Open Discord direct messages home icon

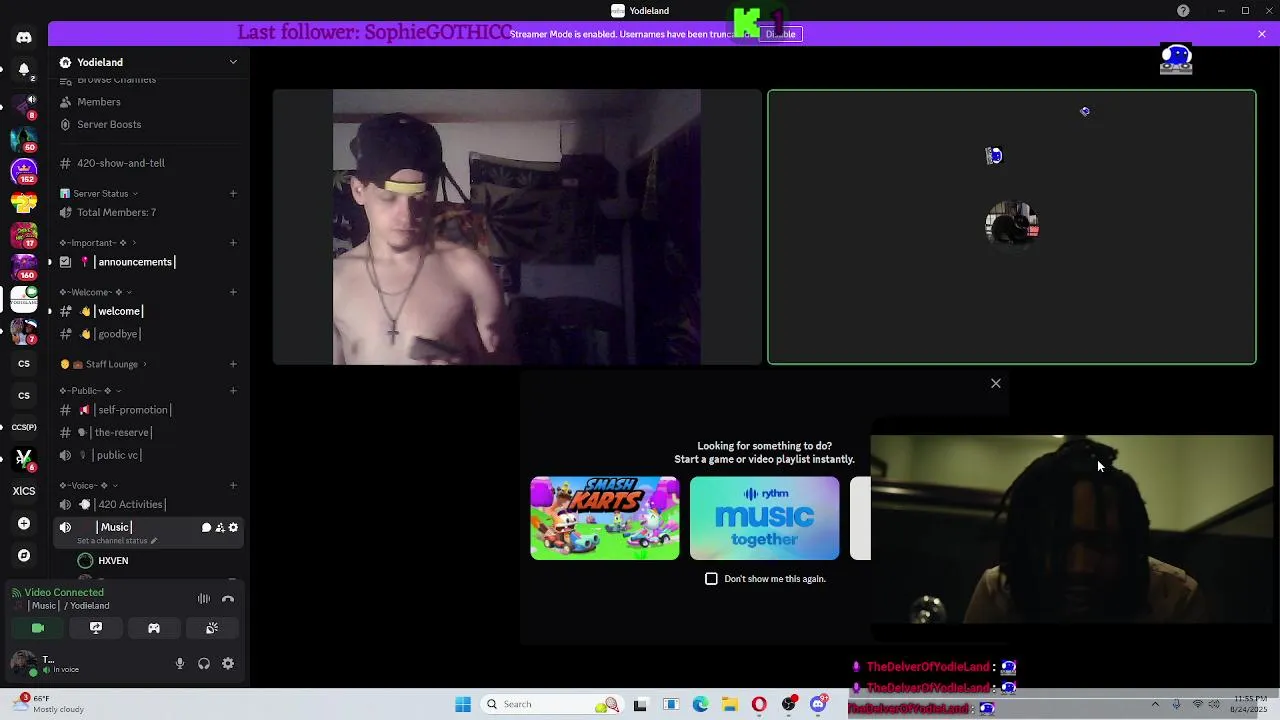[x=24, y=37]
